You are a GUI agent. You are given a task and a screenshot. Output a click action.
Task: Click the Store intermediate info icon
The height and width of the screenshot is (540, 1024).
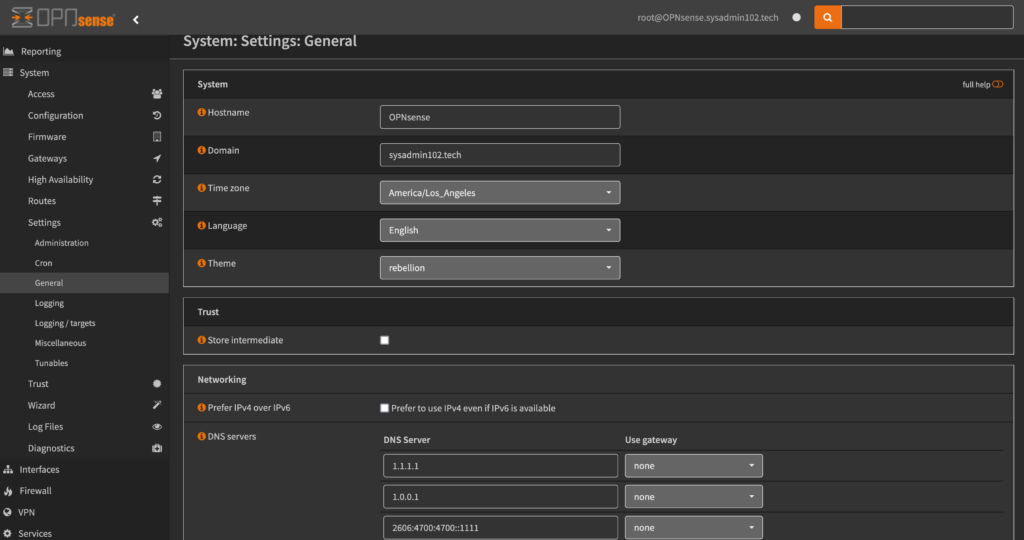(x=201, y=340)
